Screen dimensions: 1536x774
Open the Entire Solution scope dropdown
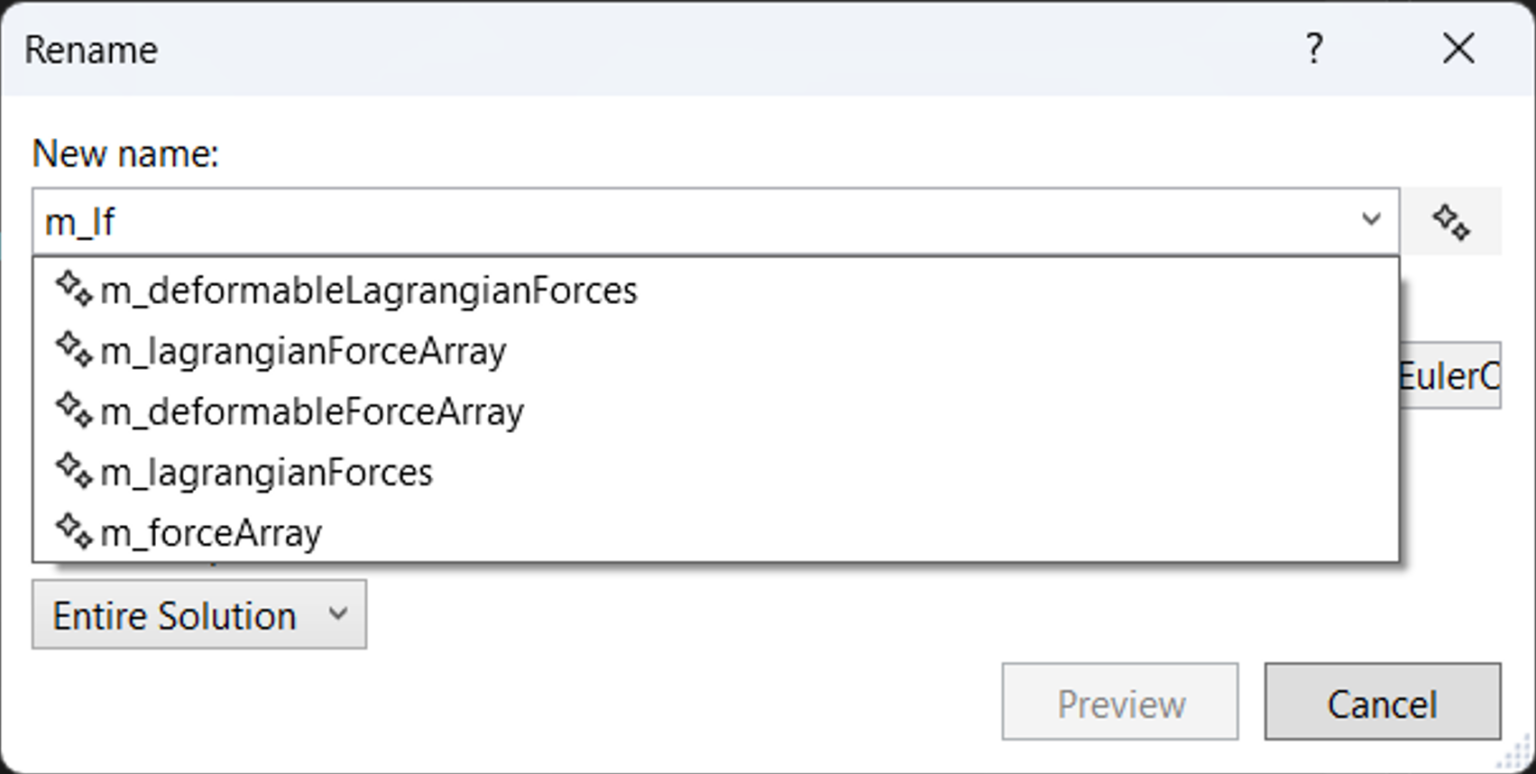[x=198, y=615]
